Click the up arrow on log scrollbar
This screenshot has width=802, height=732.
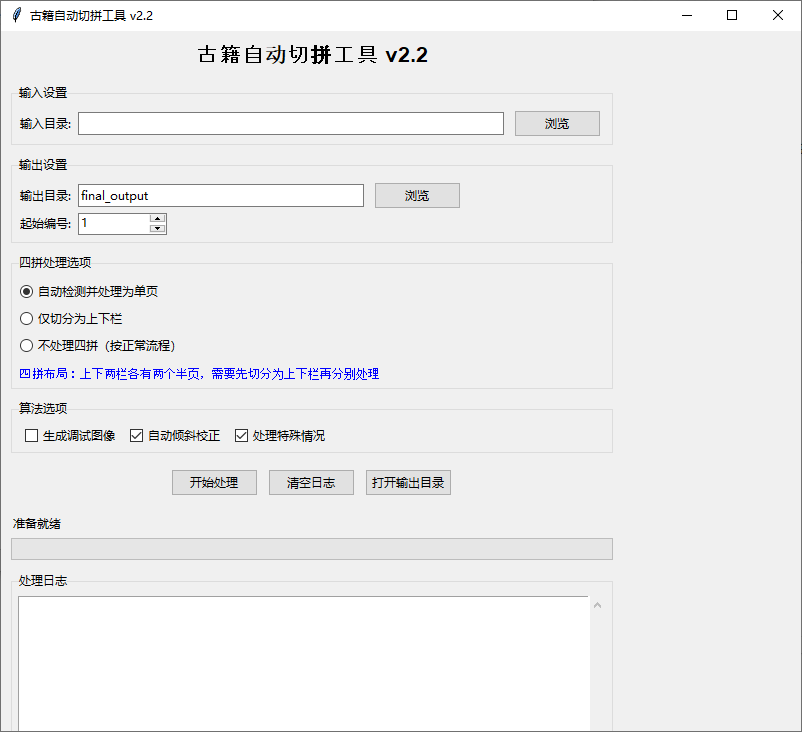[x=597, y=604]
